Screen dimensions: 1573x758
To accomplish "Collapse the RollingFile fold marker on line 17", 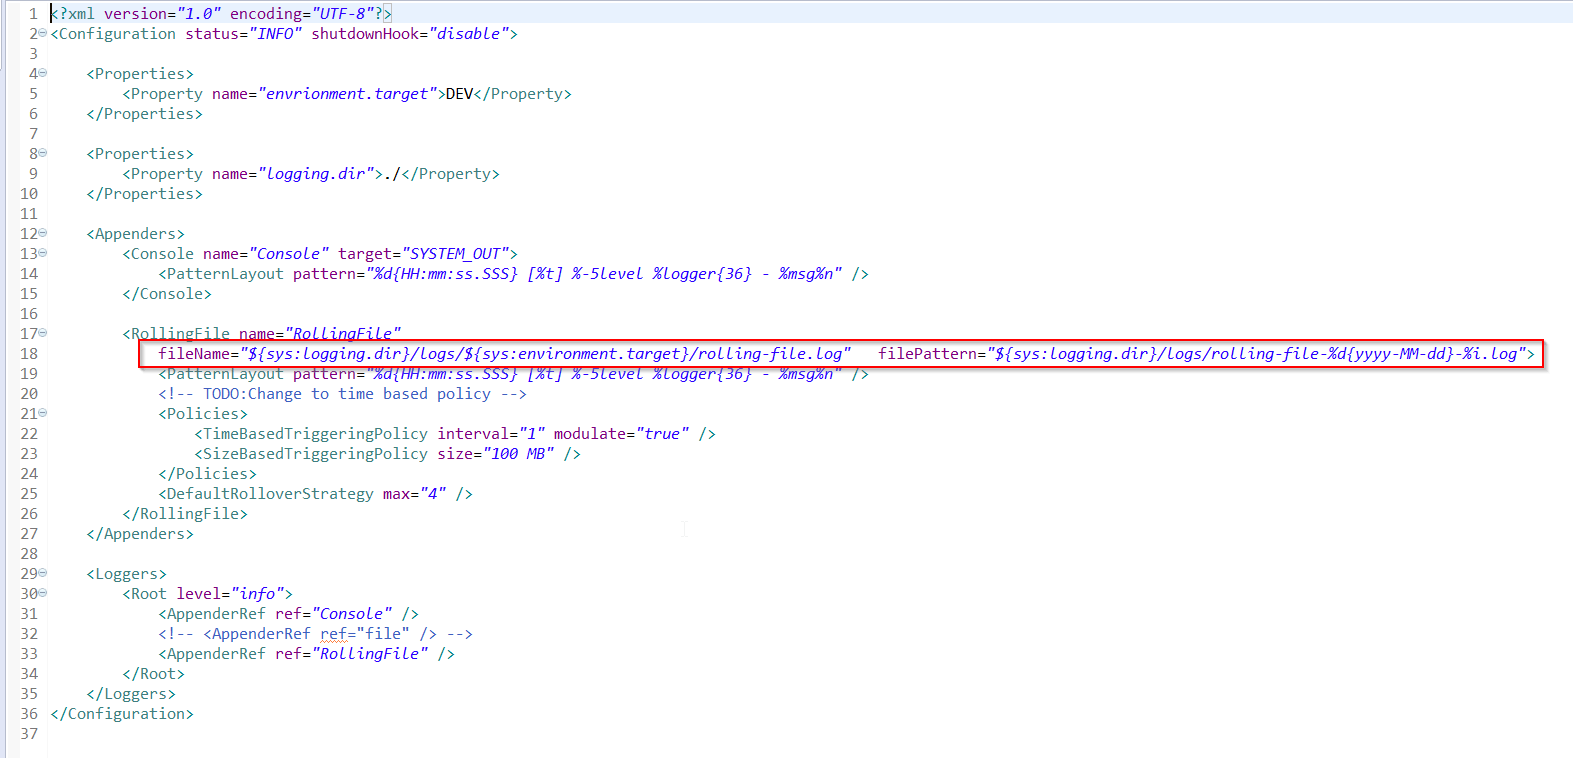I will (x=42, y=333).
